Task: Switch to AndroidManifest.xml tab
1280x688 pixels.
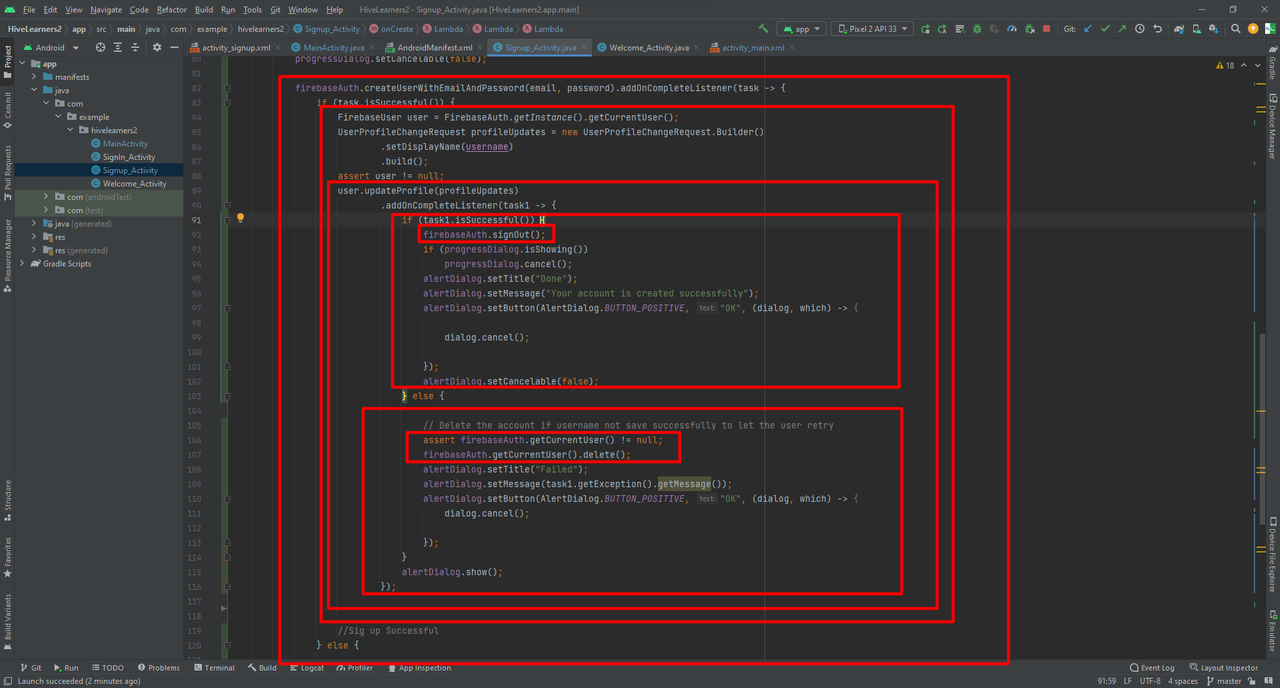Action: click(x=434, y=47)
